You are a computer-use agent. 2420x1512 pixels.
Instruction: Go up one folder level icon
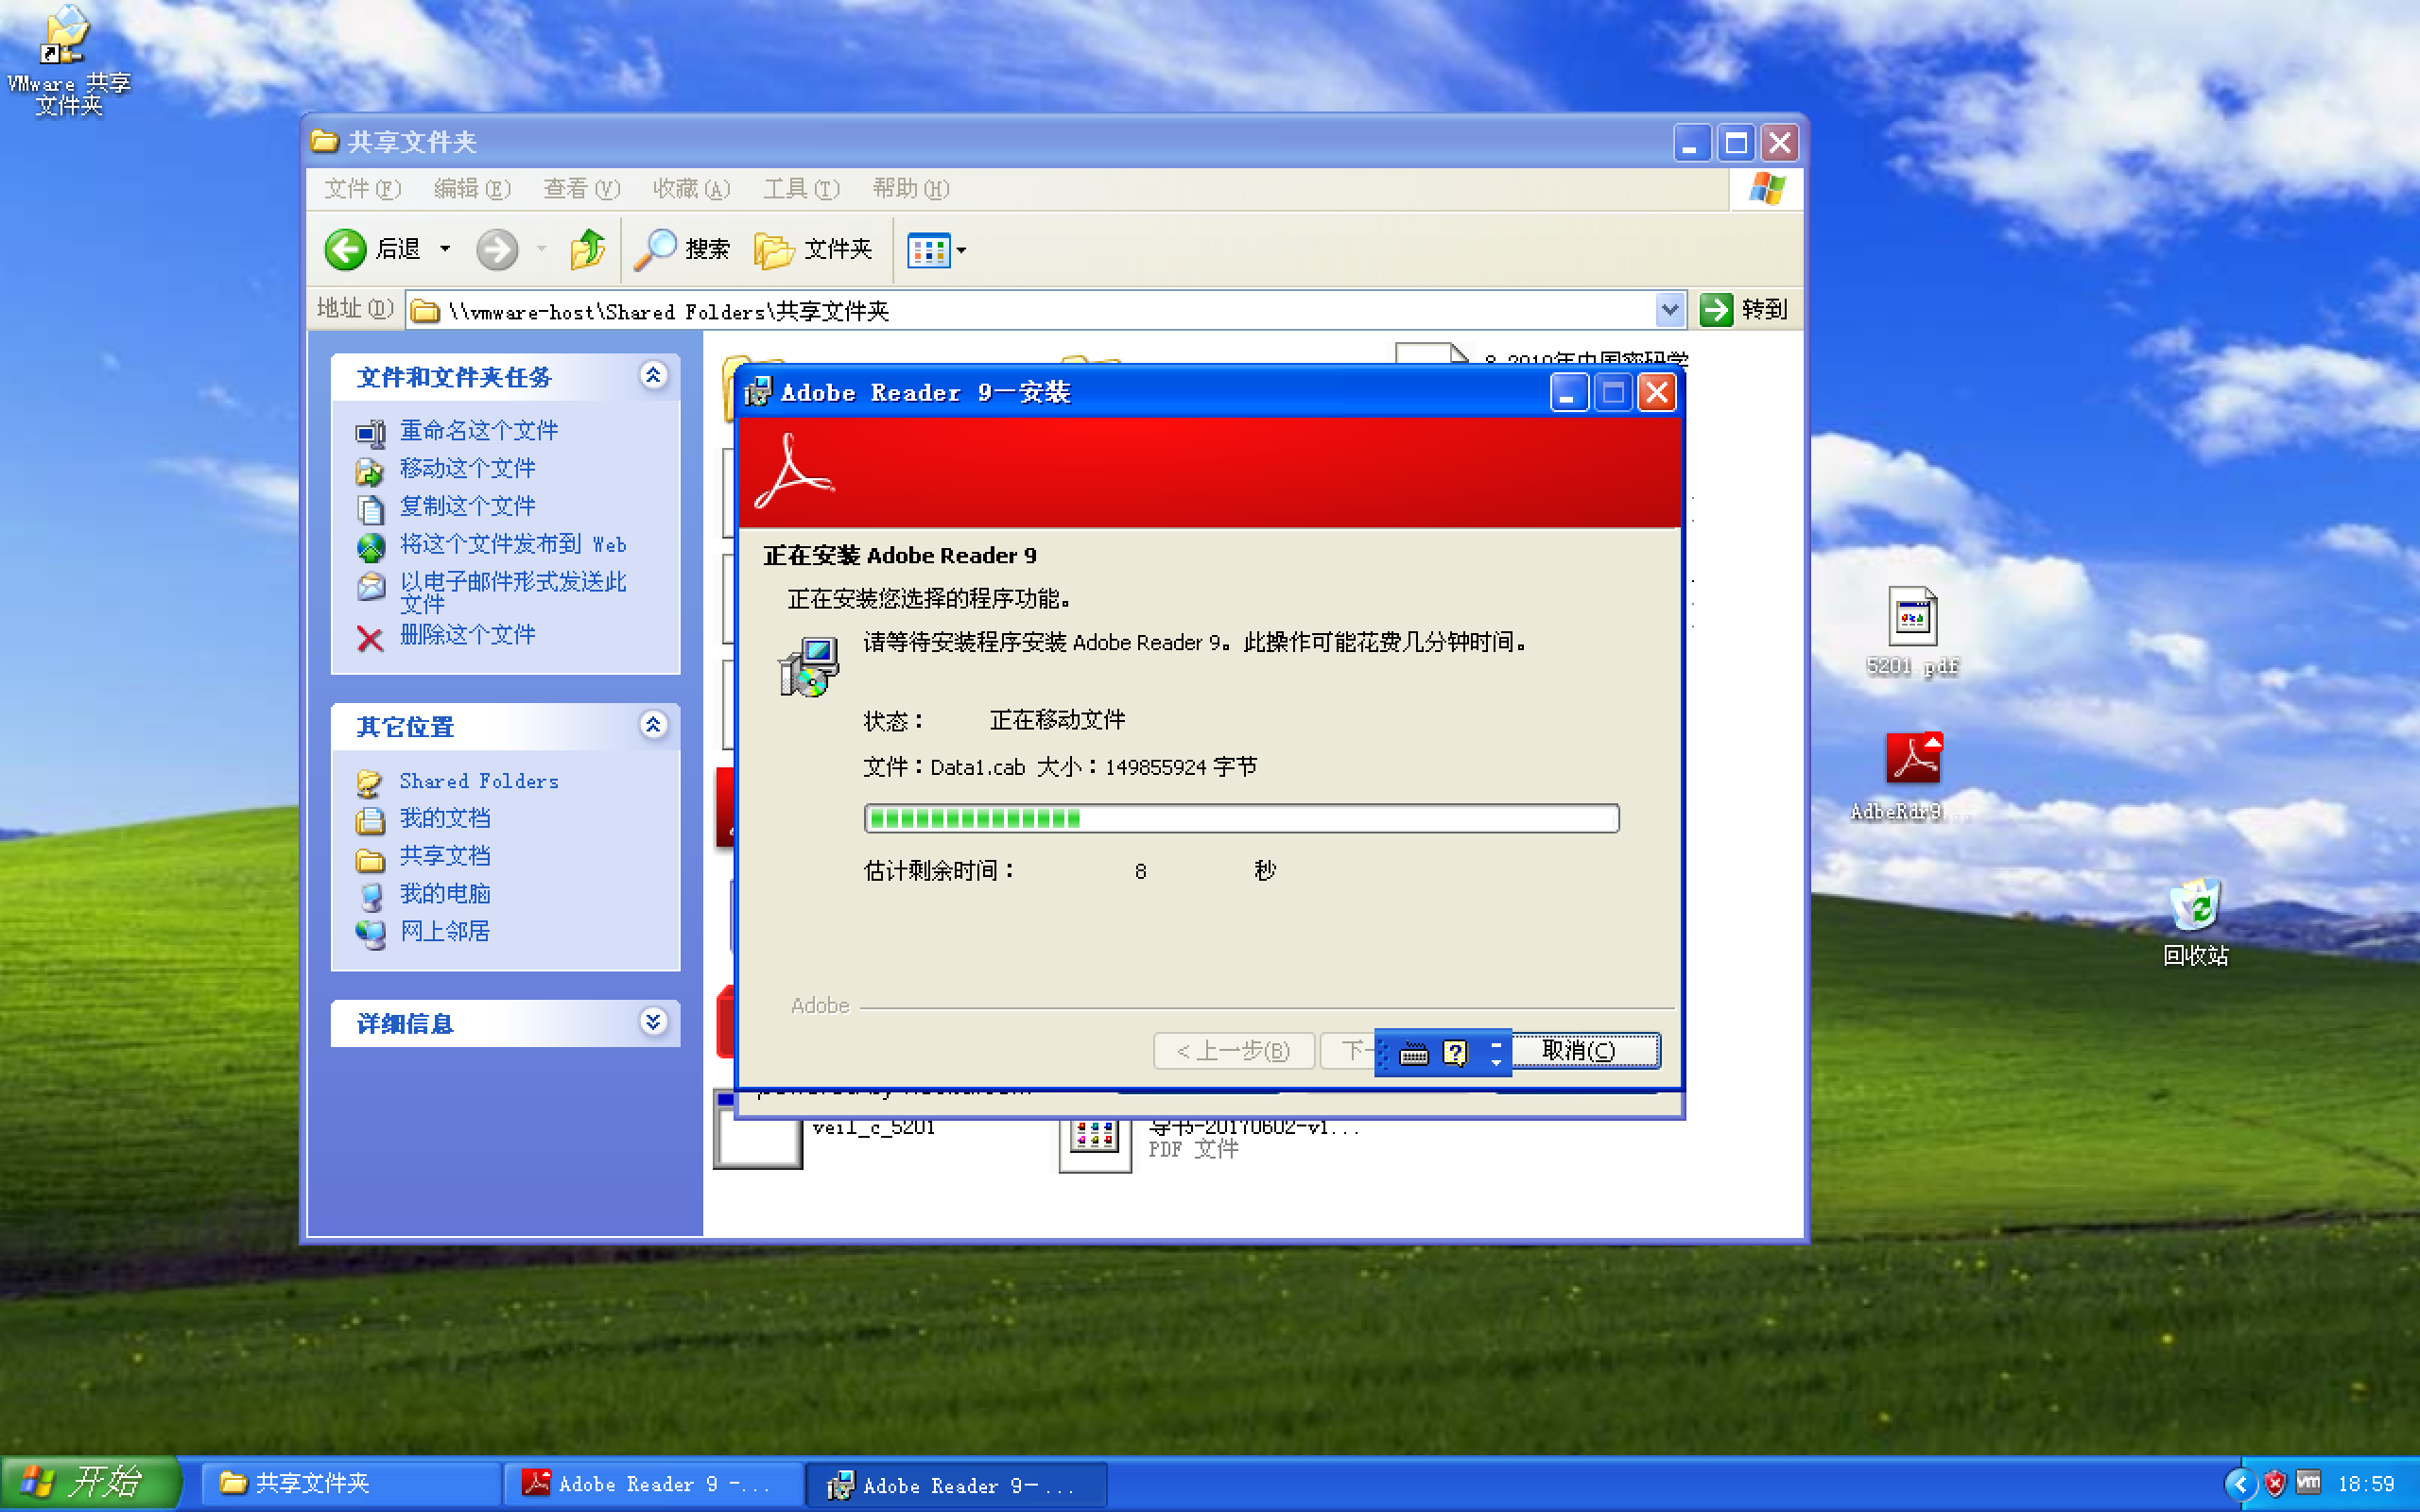tap(588, 249)
